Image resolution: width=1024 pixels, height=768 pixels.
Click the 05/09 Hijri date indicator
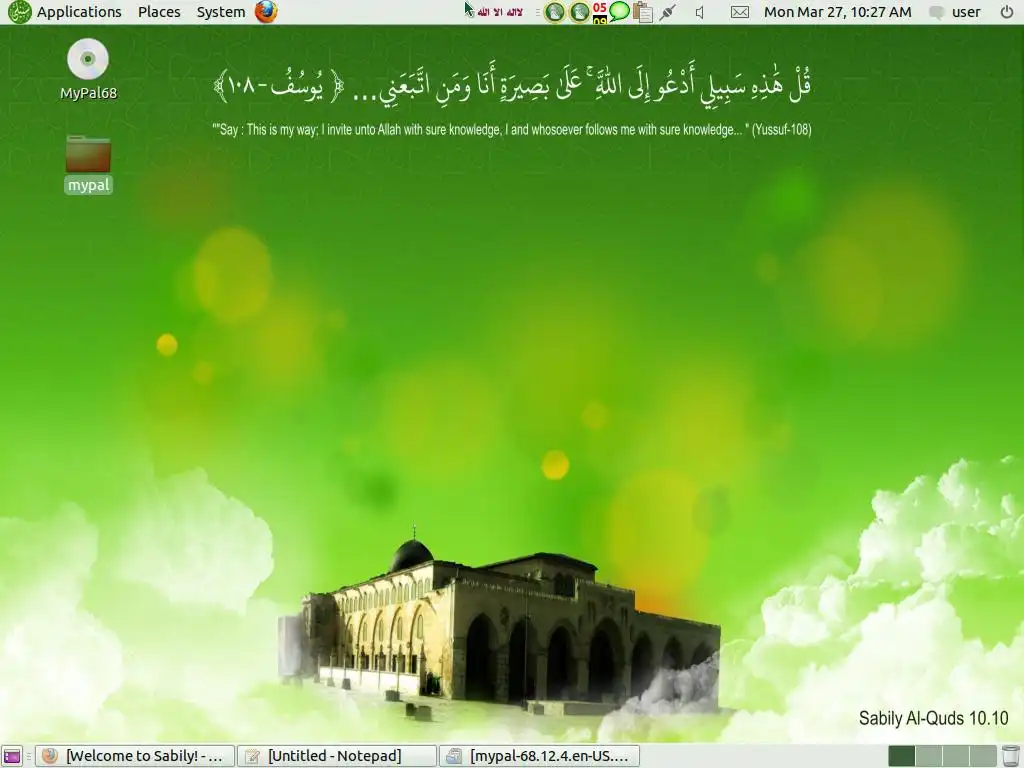pos(600,12)
